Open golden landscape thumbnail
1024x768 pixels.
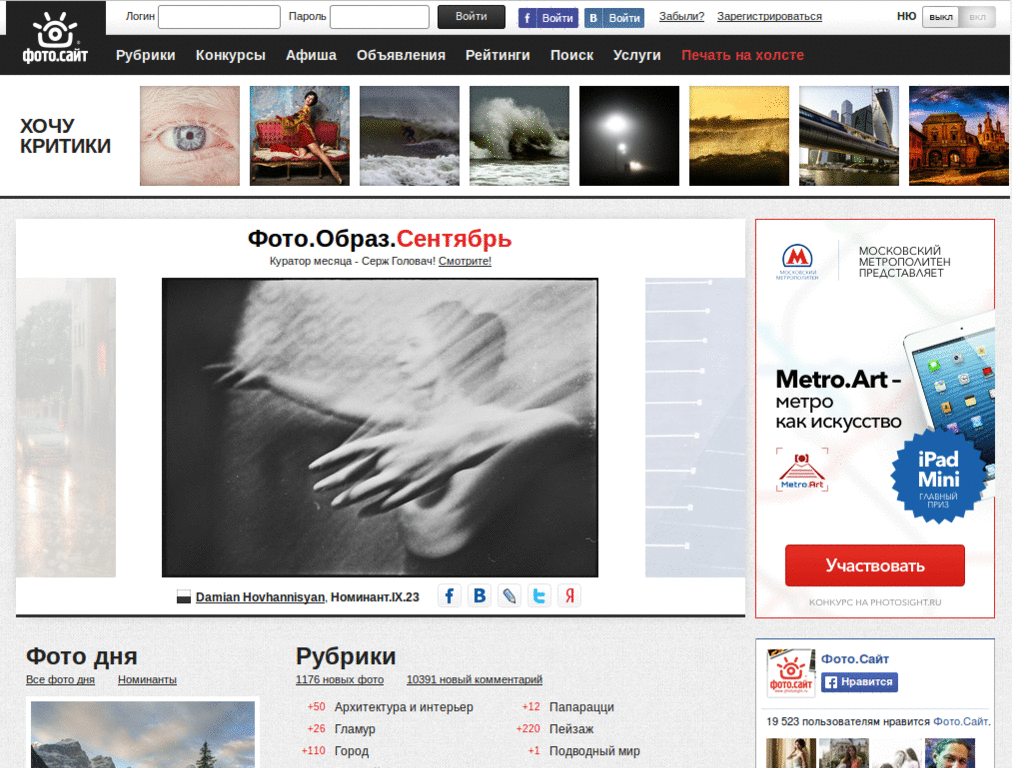[739, 136]
